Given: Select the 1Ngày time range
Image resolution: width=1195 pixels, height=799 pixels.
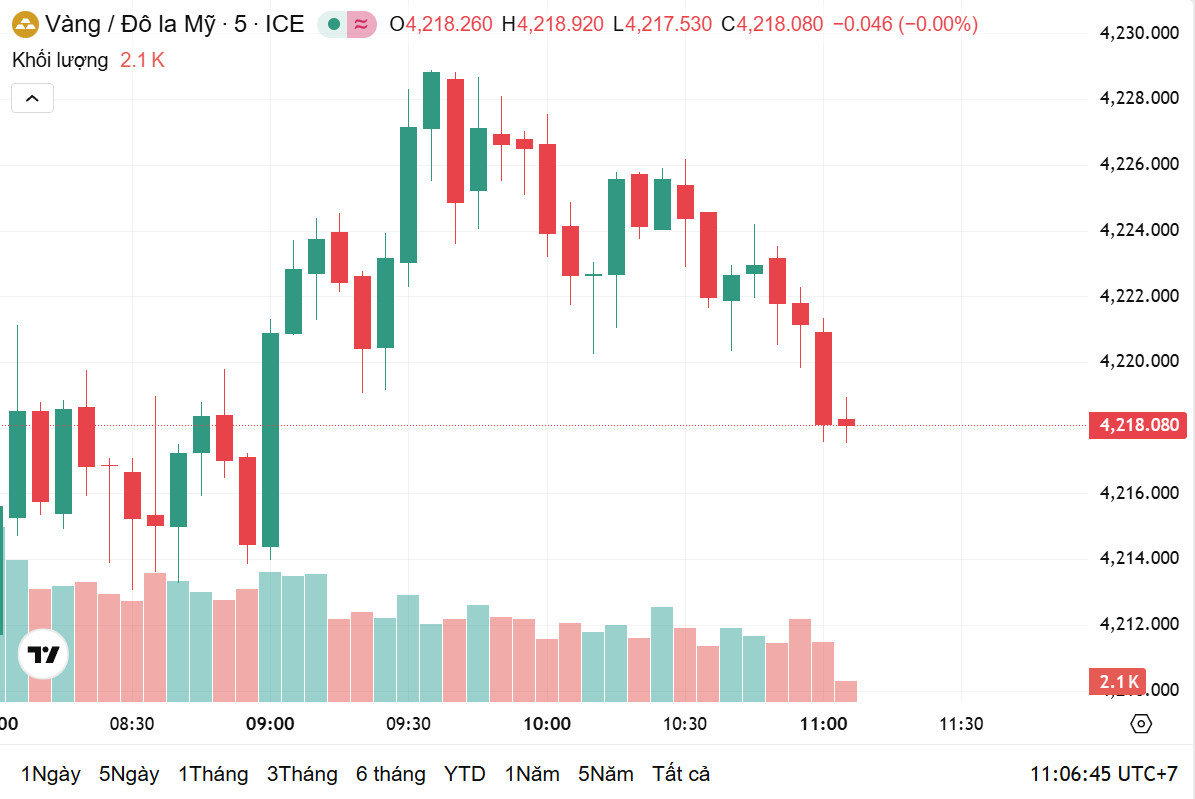Looking at the screenshot, I should point(50,774).
